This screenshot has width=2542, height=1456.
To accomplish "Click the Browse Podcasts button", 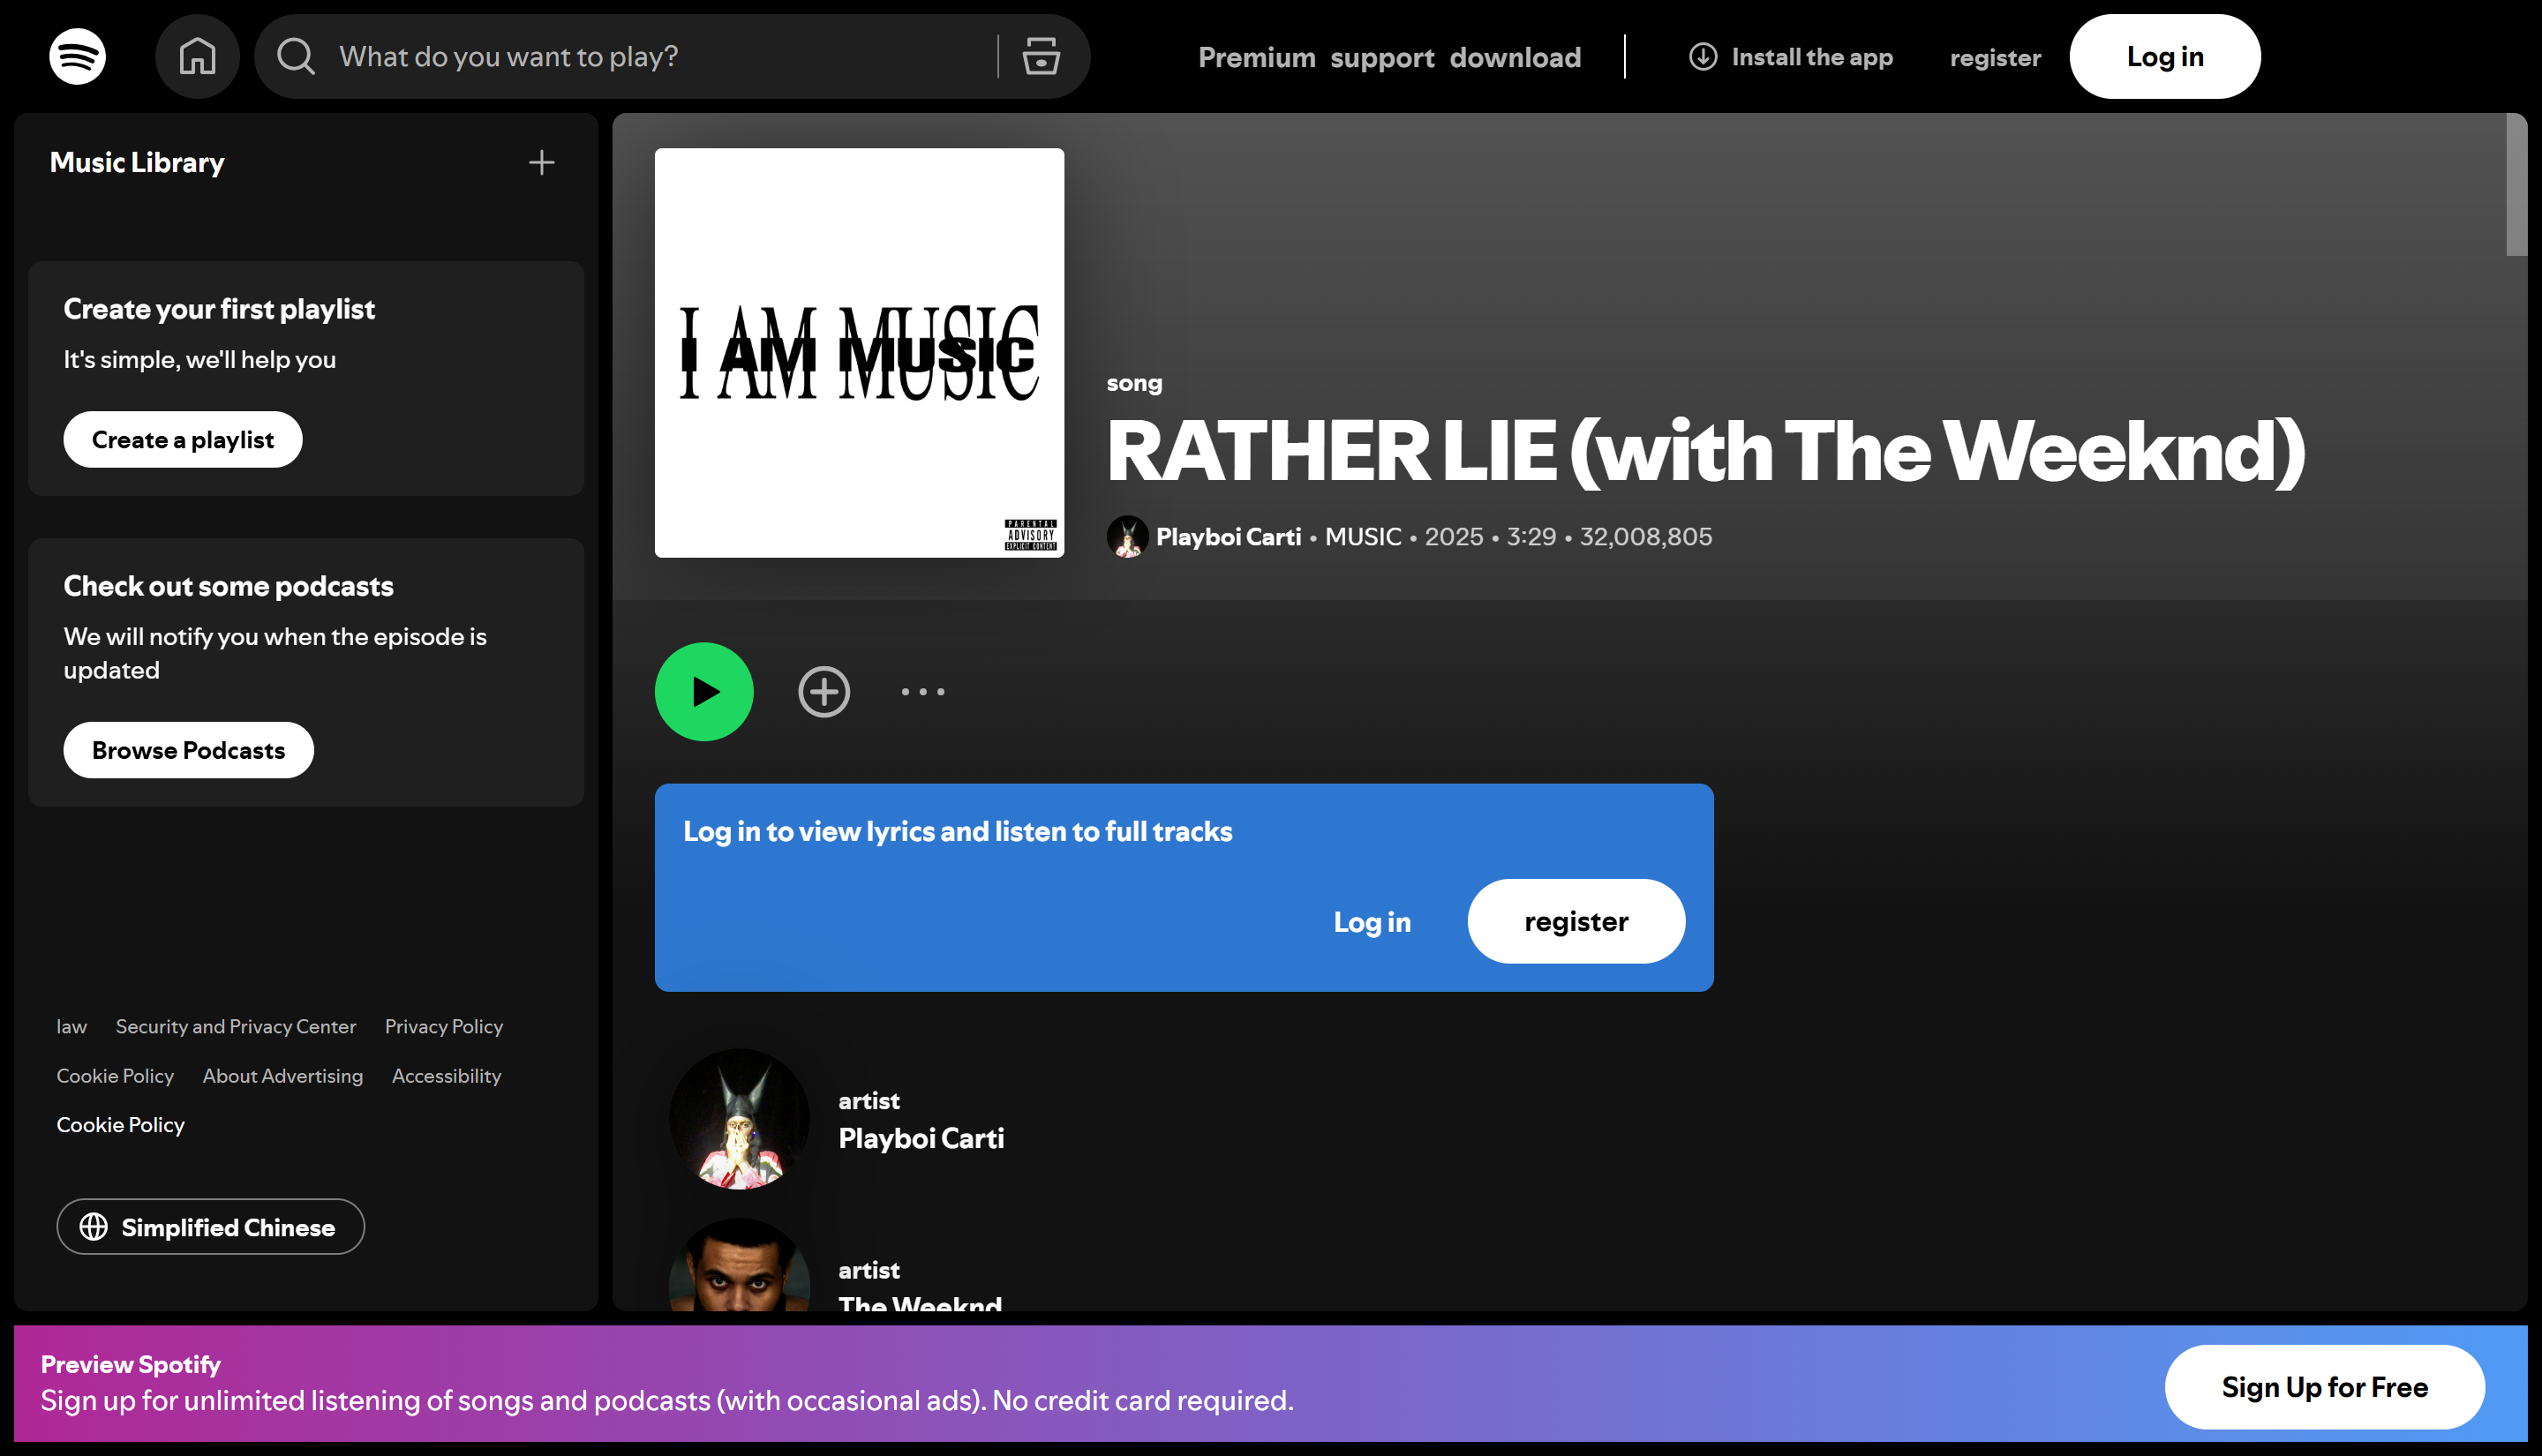I will [x=187, y=749].
